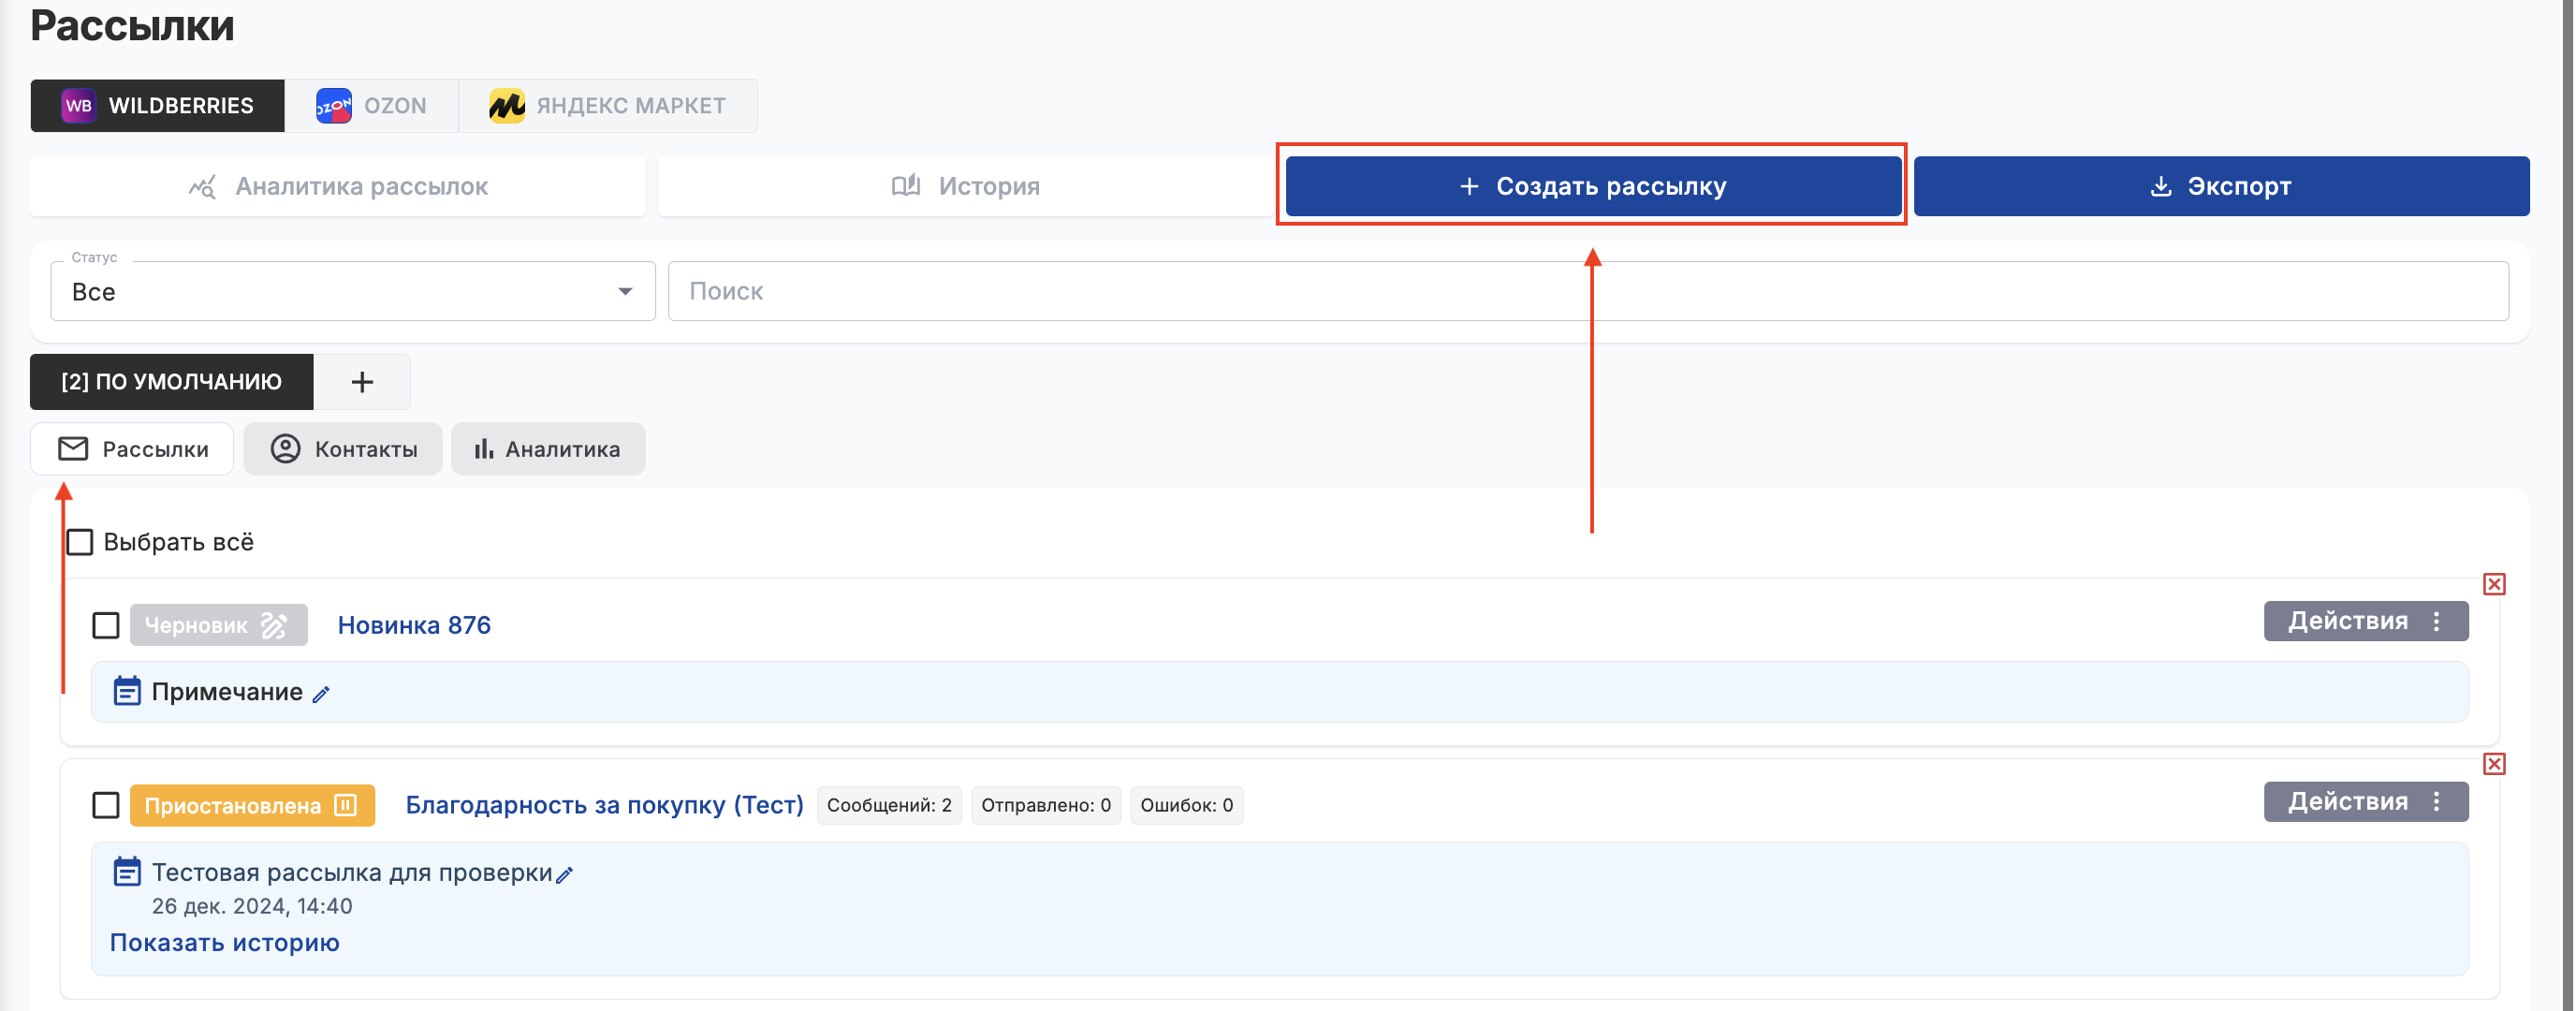Click the Yandex Market logo icon

click(507, 105)
